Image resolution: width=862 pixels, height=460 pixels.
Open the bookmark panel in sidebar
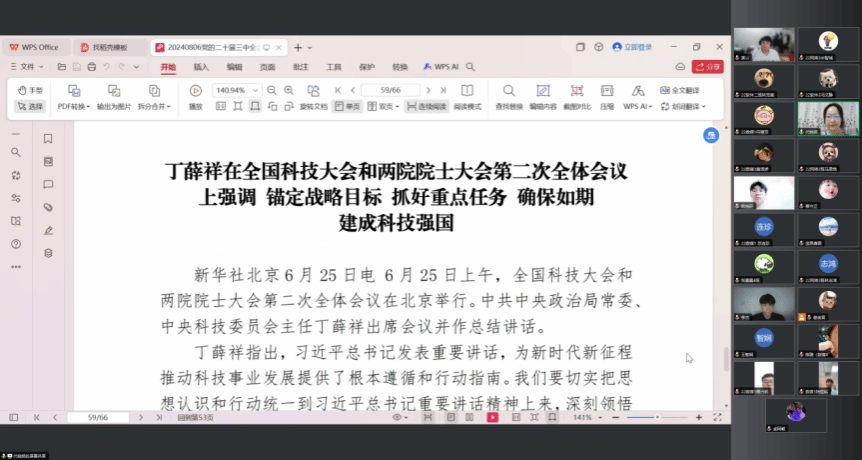(48, 138)
